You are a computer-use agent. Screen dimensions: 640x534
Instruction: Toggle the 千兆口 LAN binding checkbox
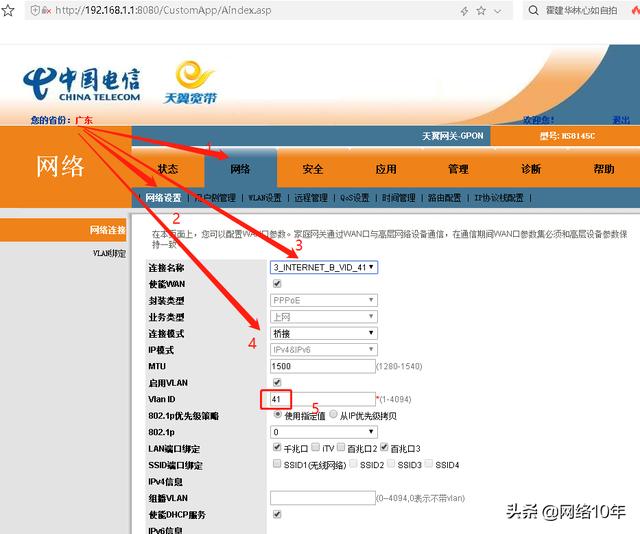(x=277, y=447)
